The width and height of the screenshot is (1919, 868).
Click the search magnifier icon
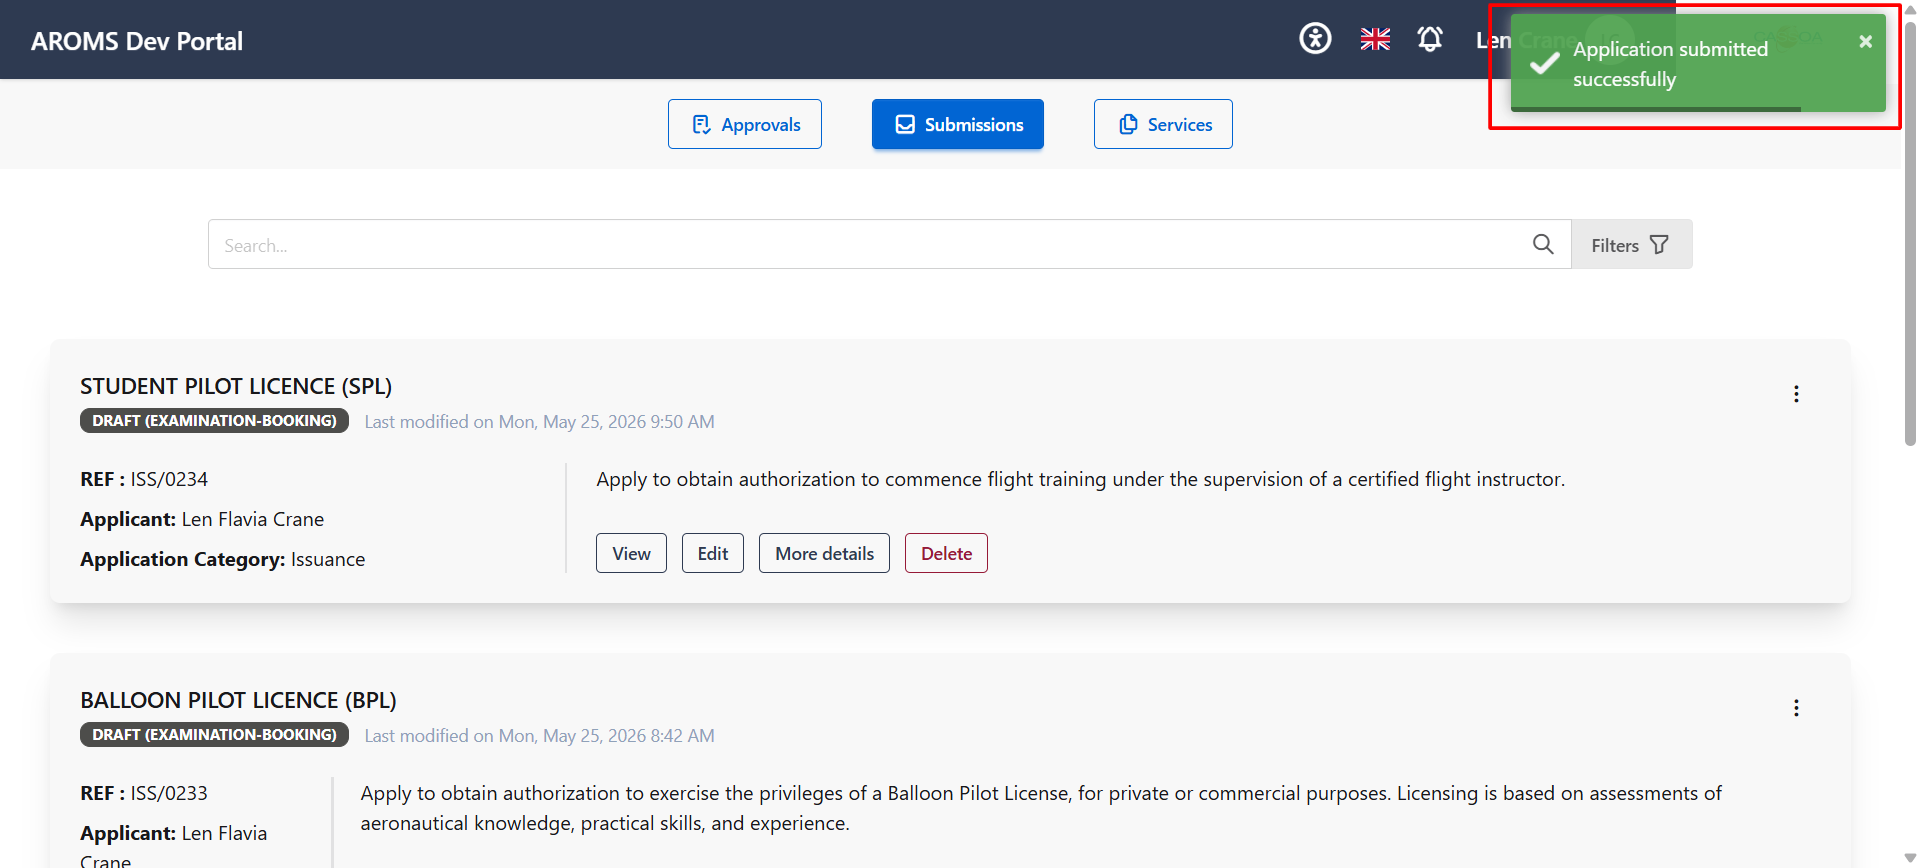(1543, 244)
